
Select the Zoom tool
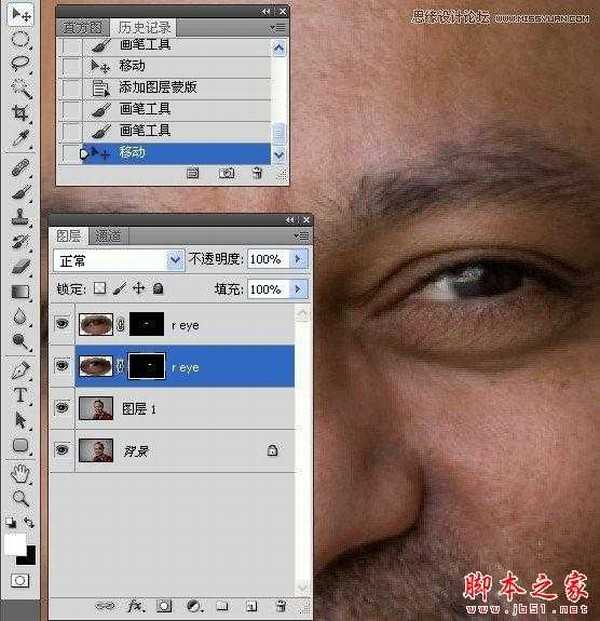click(20, 498)
